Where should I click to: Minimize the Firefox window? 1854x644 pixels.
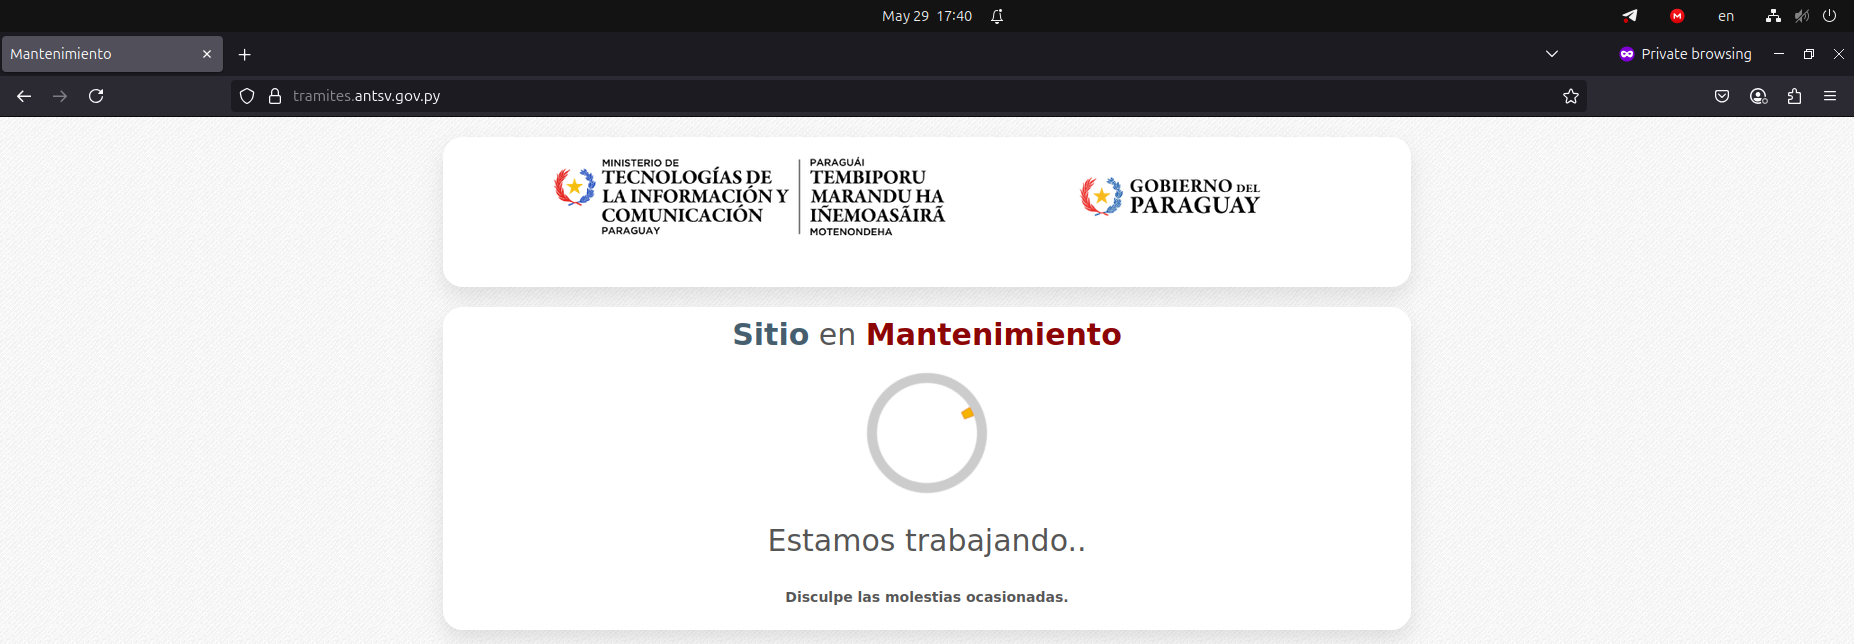click(1779, 54)
